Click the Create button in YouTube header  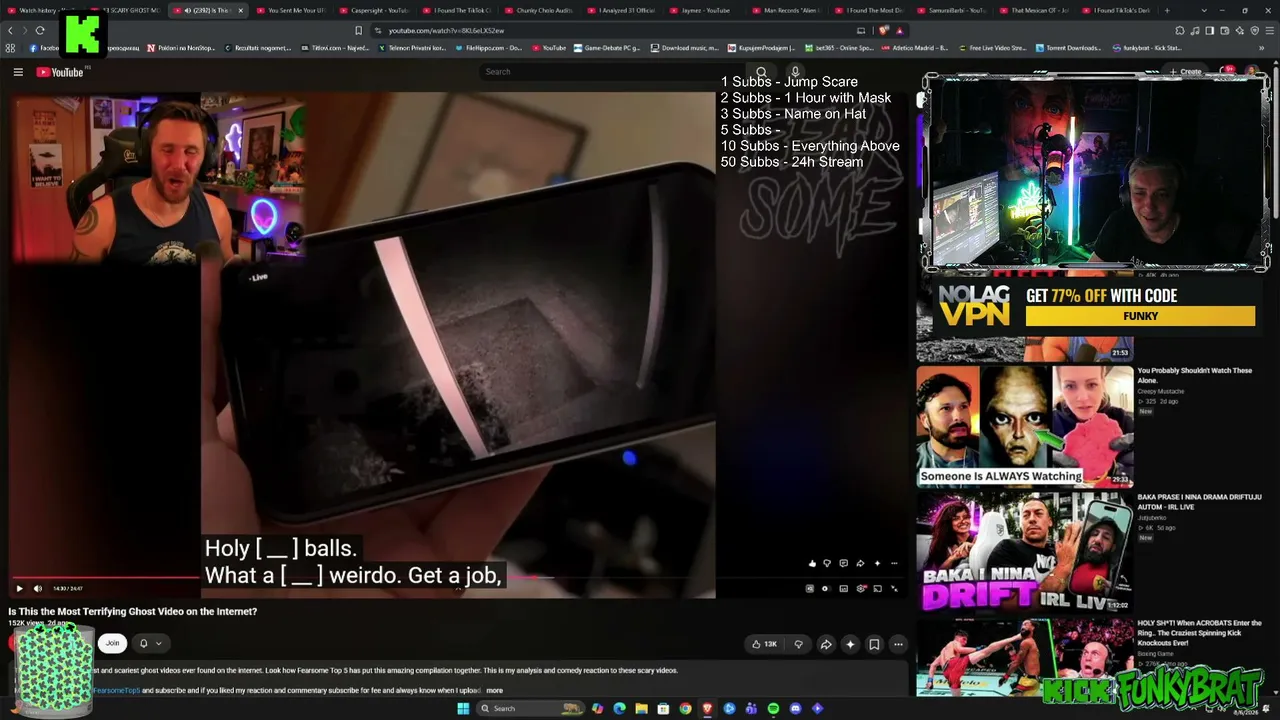[x=1185, y=72]
